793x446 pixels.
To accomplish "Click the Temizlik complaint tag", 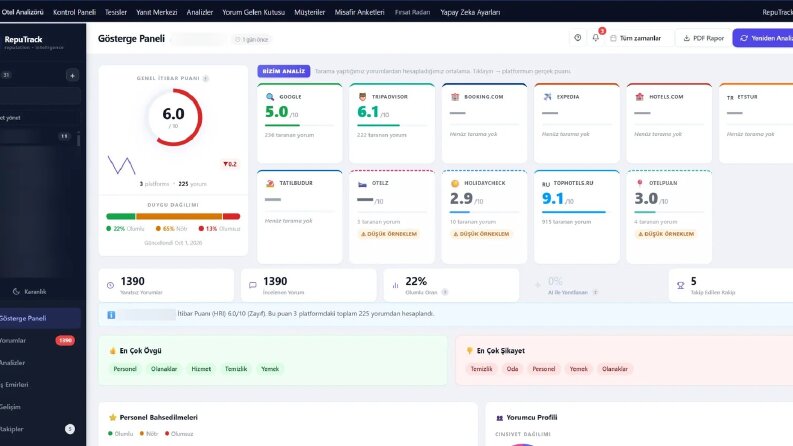I will click(481, 369).
